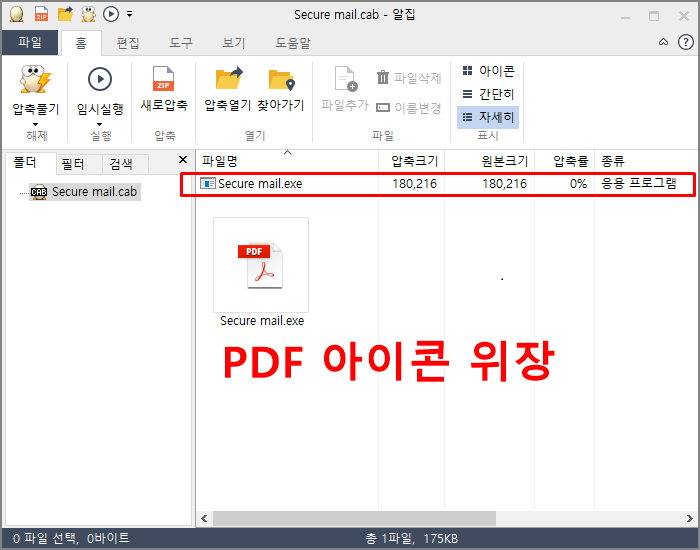Viewport: 700px width, 550px height.
Task: Click the extract quick-access character icon
Action: [x=88, y=14]
